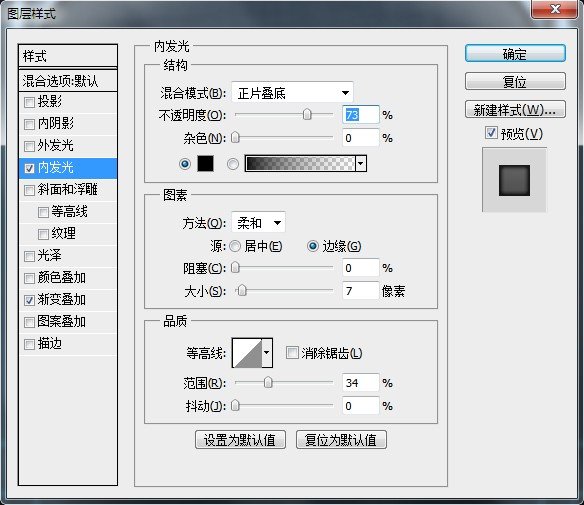The width and height of the screenshot is (584, 505).
Task: Click the 复位 reset button
Action: (x=515, y=81)
